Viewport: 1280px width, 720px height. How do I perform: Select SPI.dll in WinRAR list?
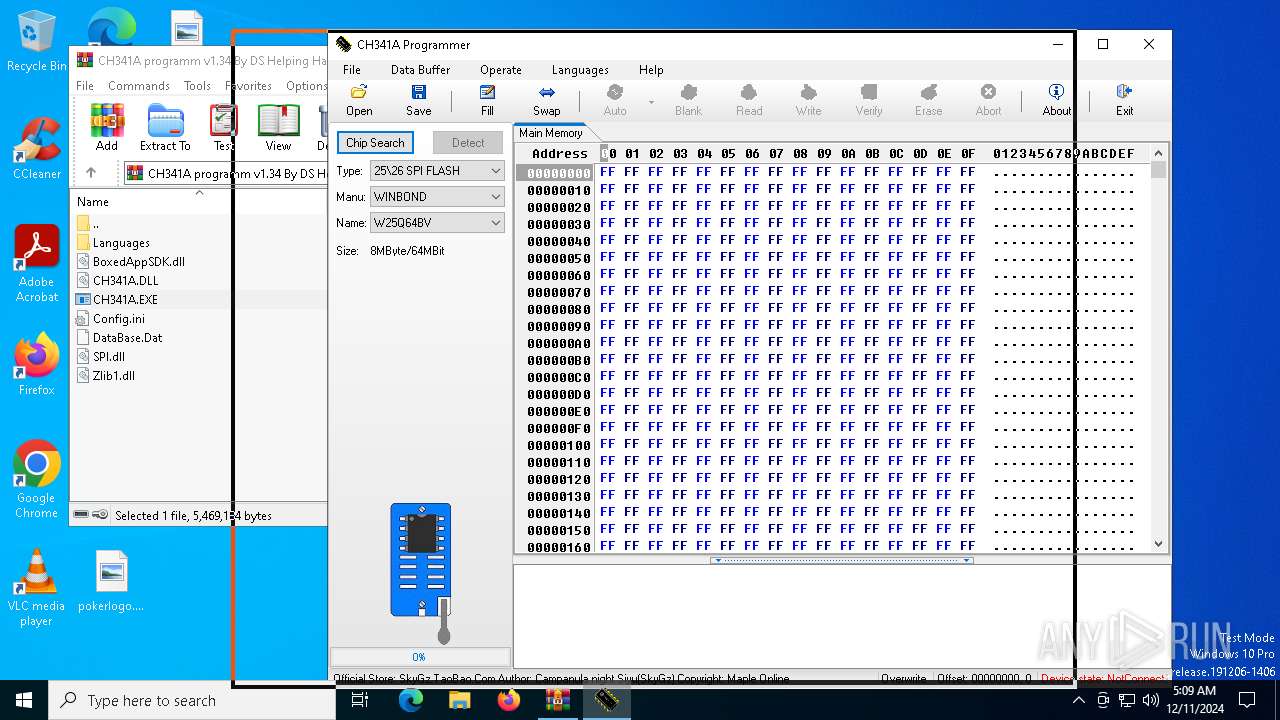[108, 357]
